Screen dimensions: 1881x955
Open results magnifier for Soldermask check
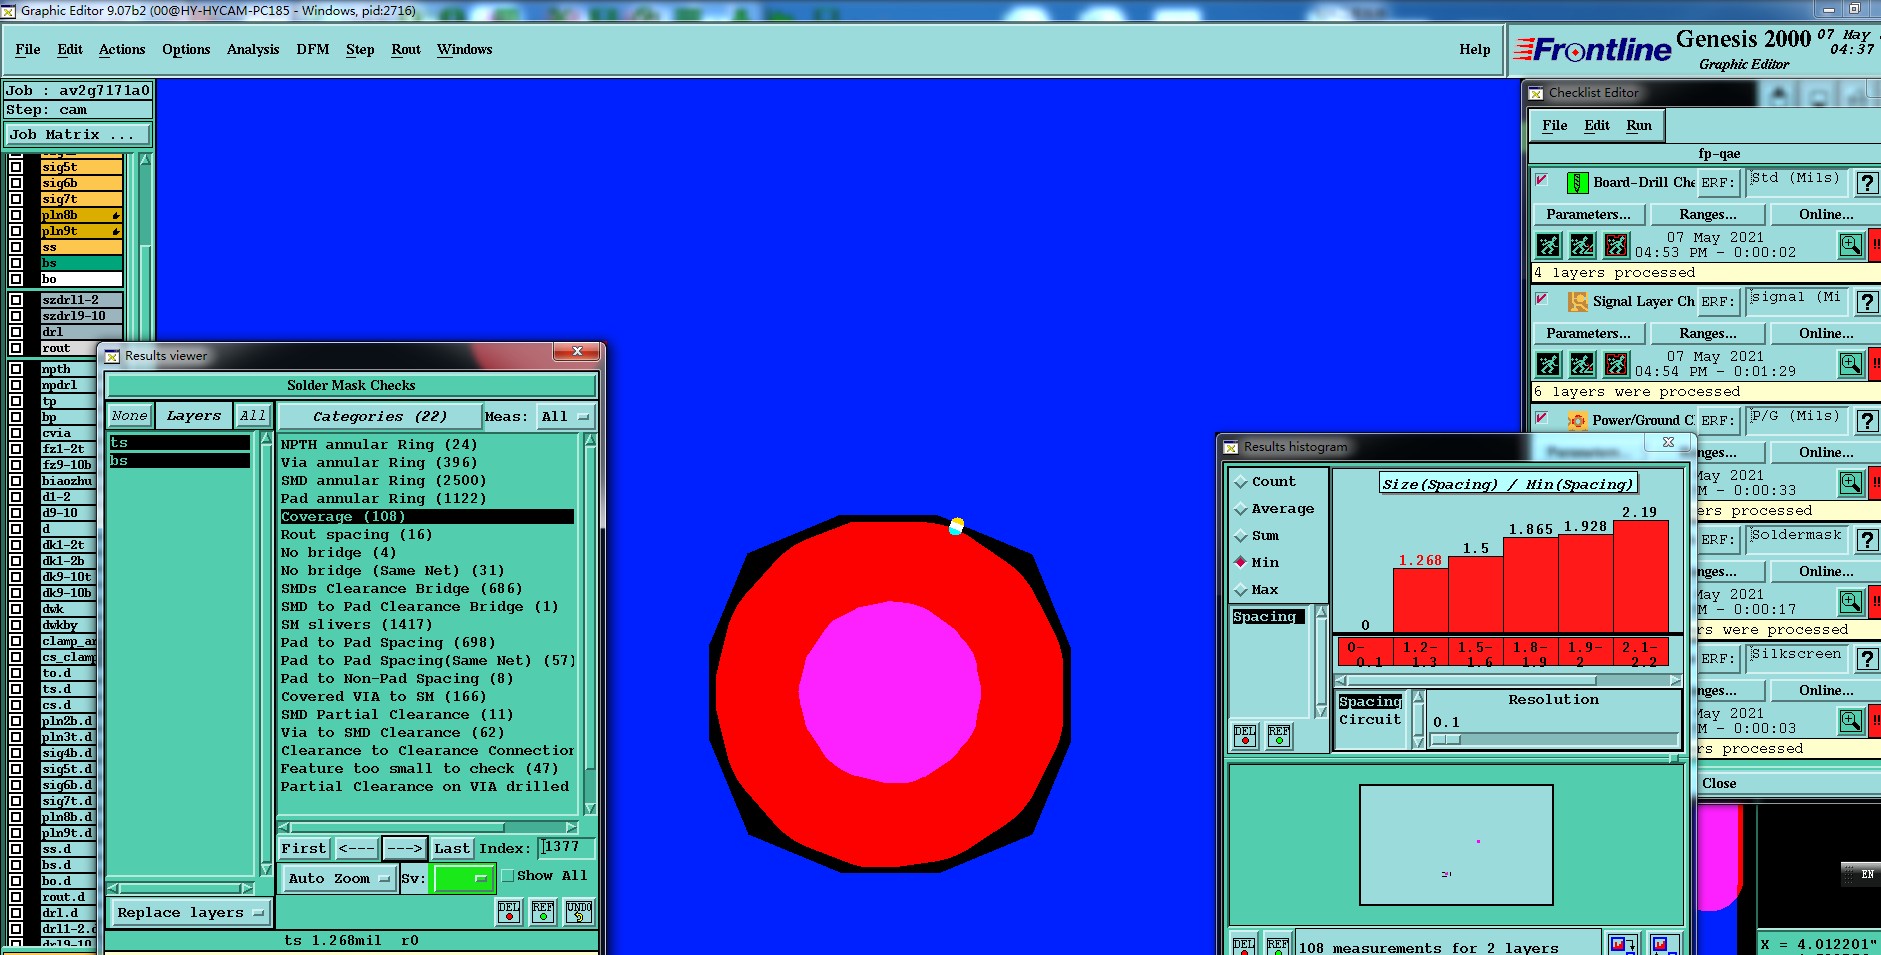pos(1851,602)
